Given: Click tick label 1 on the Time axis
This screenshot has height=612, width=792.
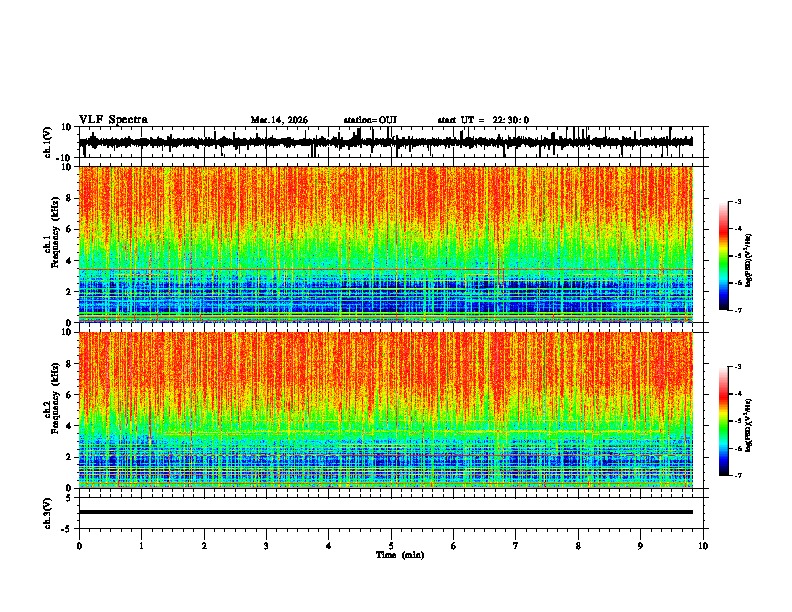Looking at the screenshot, I should click(x=141, y=546).
